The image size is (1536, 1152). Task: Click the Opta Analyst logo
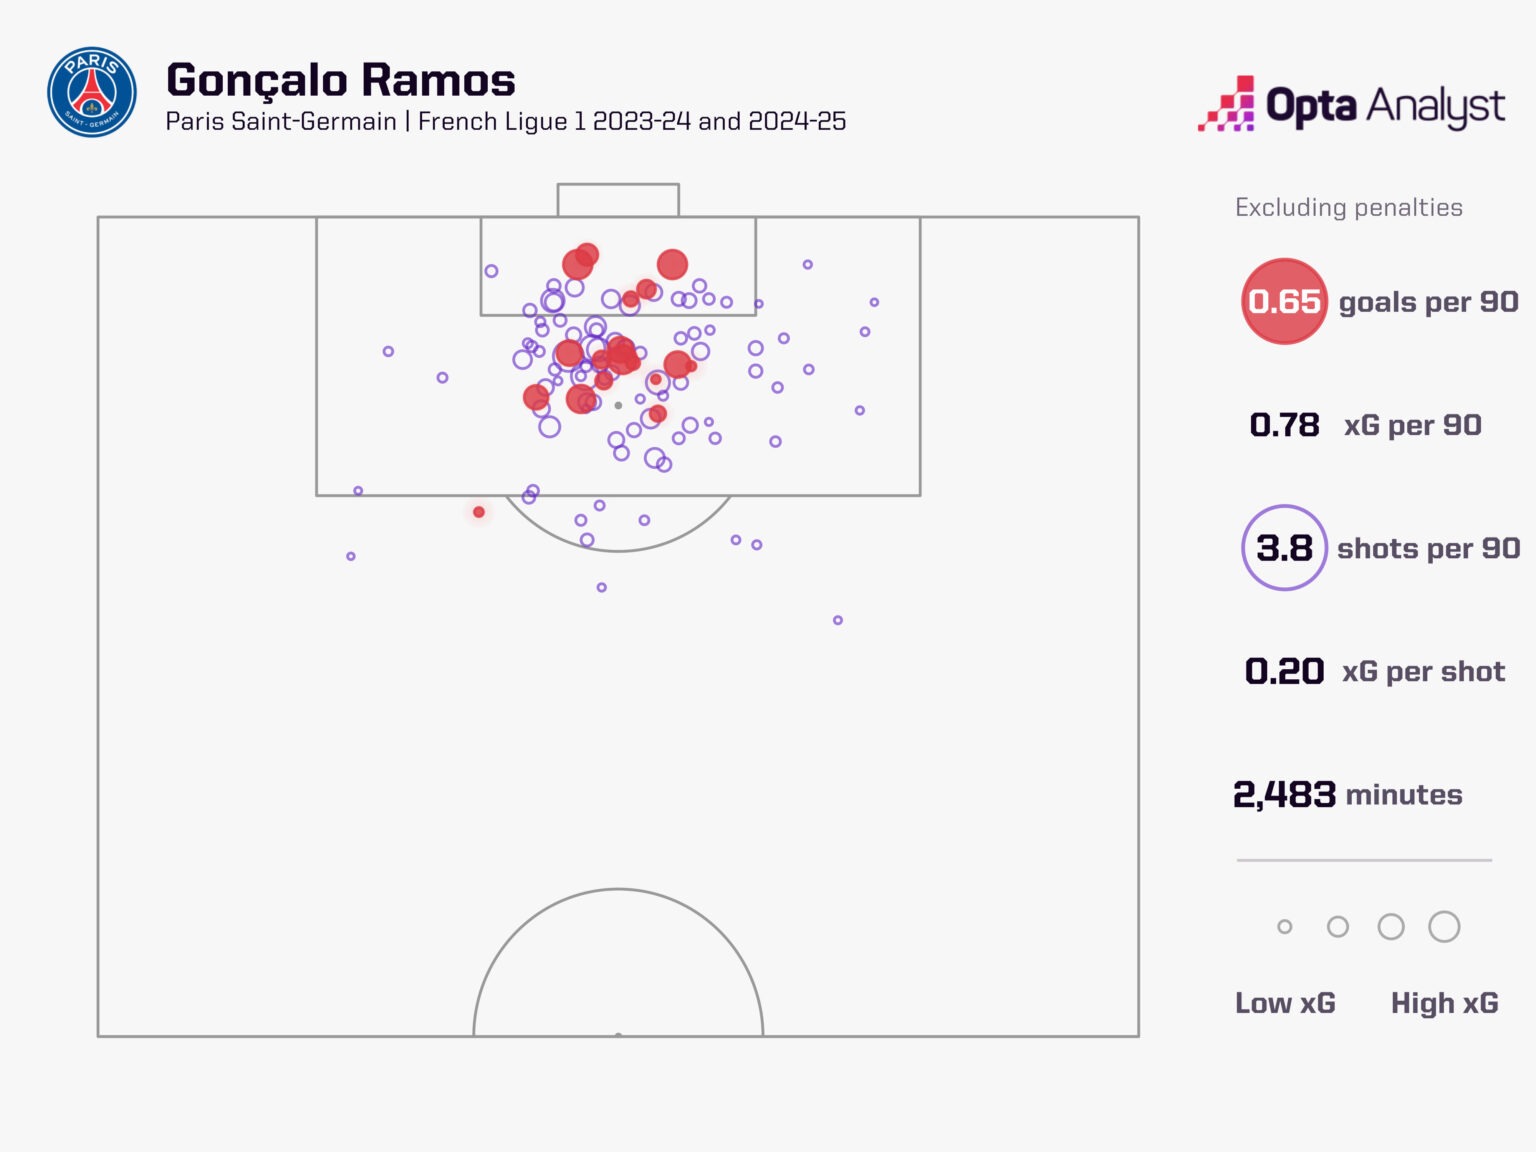(x=1352, y=105)
